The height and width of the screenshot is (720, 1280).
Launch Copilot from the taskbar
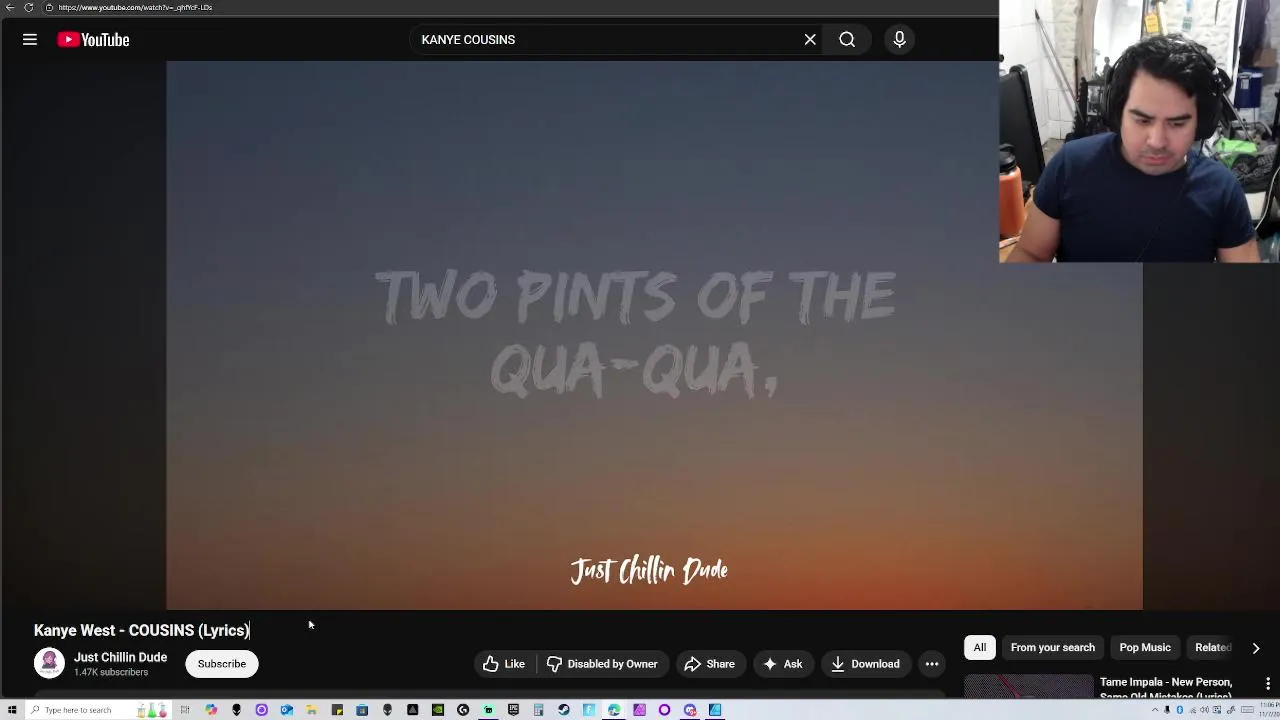coord(211,710)
